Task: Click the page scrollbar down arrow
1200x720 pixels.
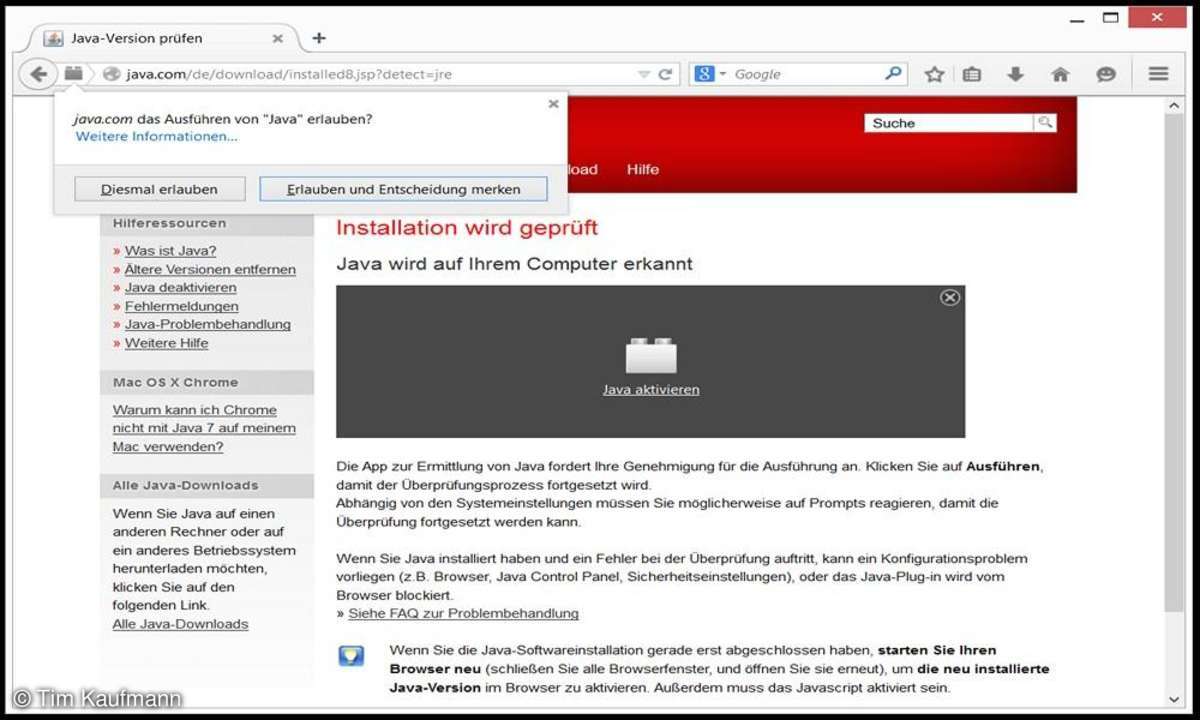Action: pos(1174,700)
